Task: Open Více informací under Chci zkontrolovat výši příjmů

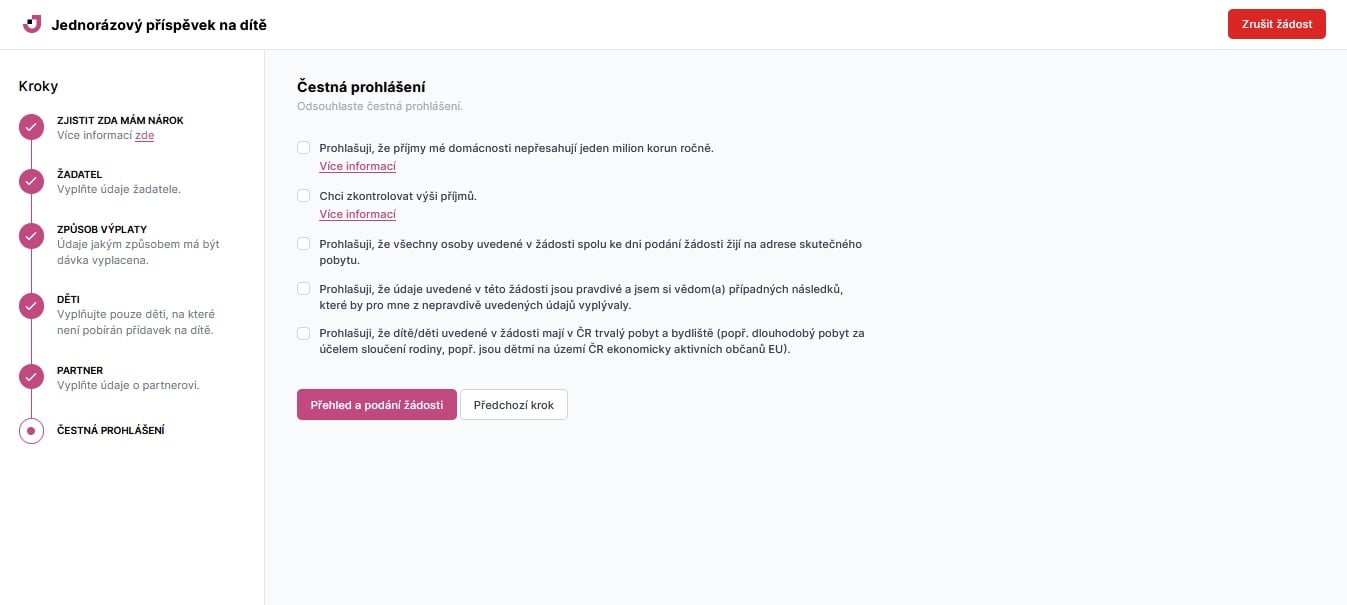Action: (x=358, y=214)
